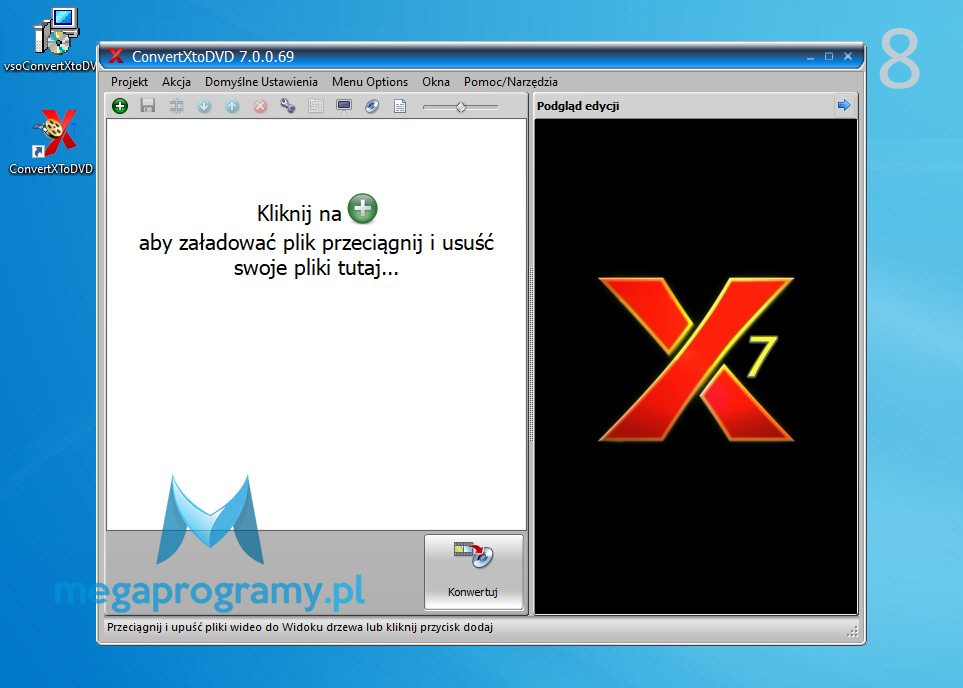Select the vsoConvertXtoDVD installer desktop icon
Screen dimensions: 963x688
[52, 40]
